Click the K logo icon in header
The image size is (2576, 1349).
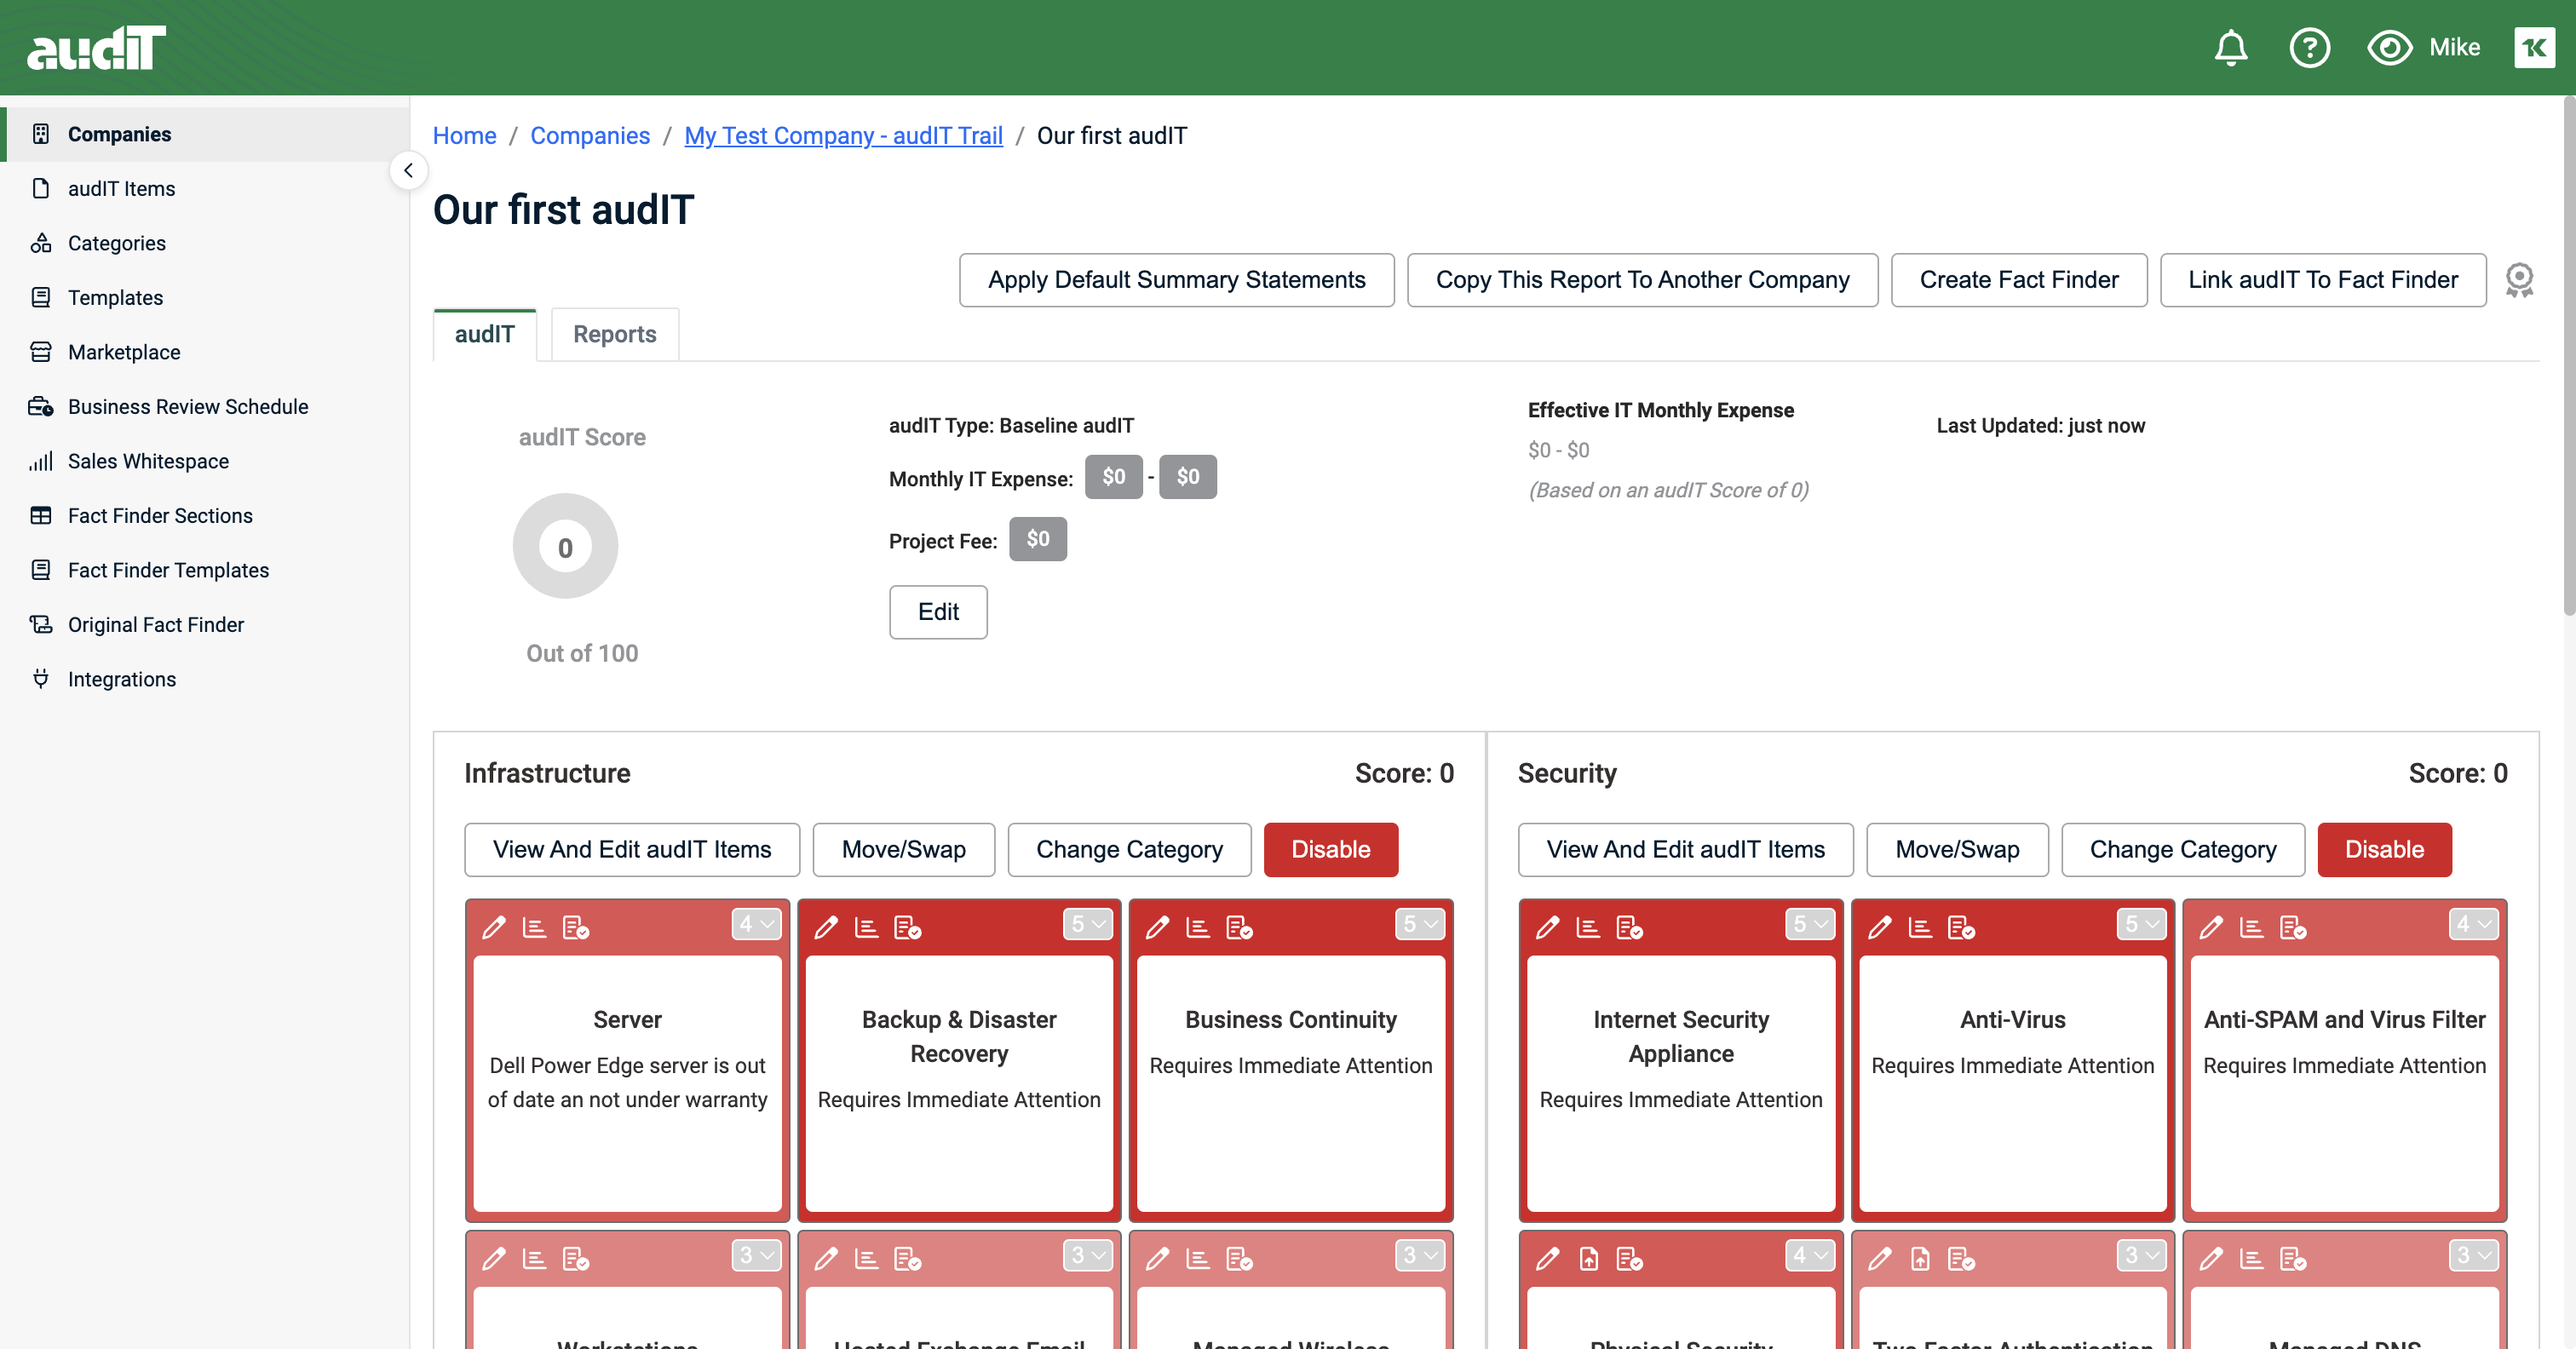[x=2534, y=47]
